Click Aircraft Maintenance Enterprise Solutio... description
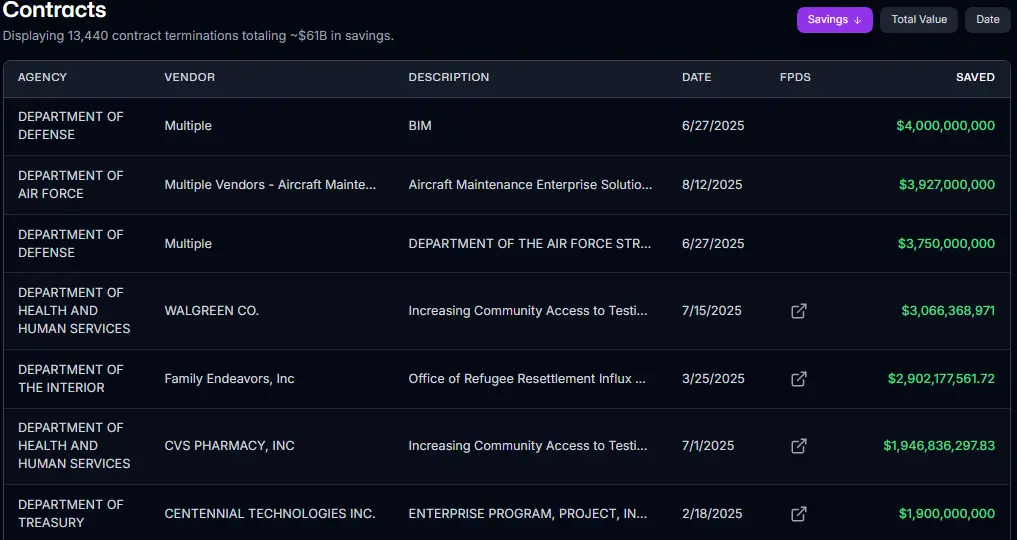1017x540 pixels. pyautogui.click(x=531, y=185)
